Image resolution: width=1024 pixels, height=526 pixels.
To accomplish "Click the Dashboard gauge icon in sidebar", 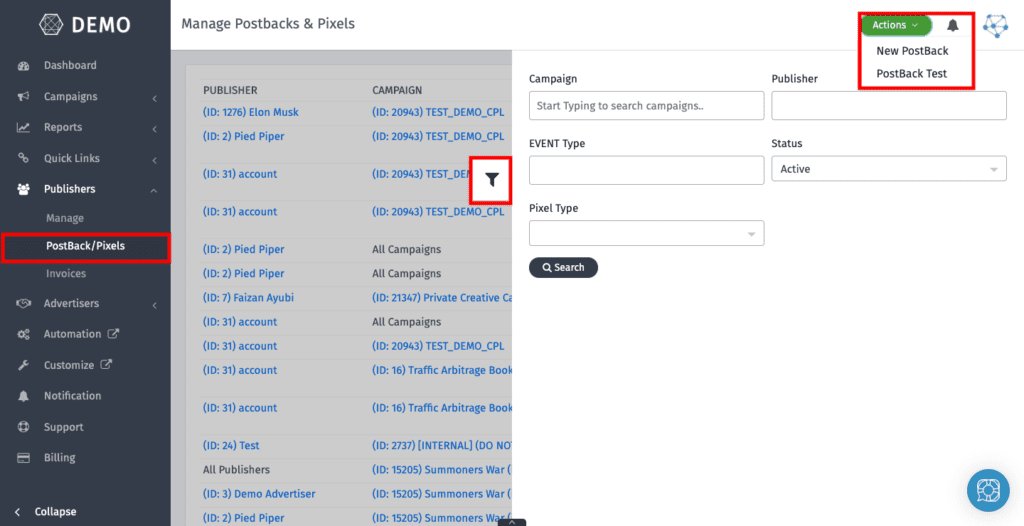I will click(x=23, y=66).
